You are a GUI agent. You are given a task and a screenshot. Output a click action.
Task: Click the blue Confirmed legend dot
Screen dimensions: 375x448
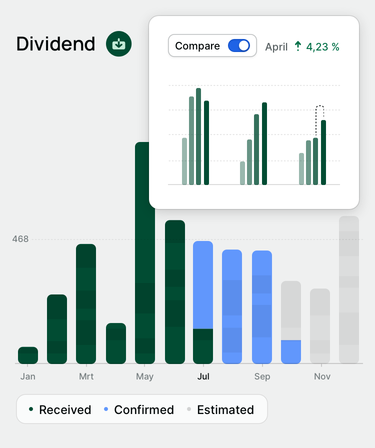(x=106, y=409)
